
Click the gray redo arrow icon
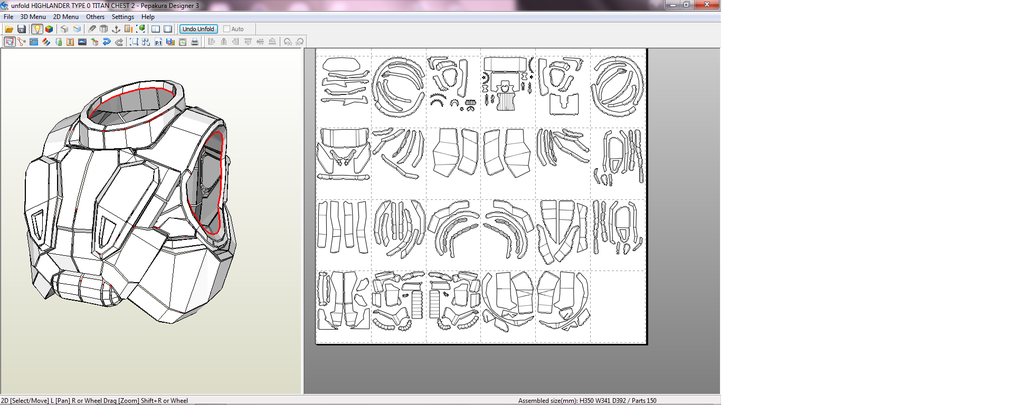[119, 42]
